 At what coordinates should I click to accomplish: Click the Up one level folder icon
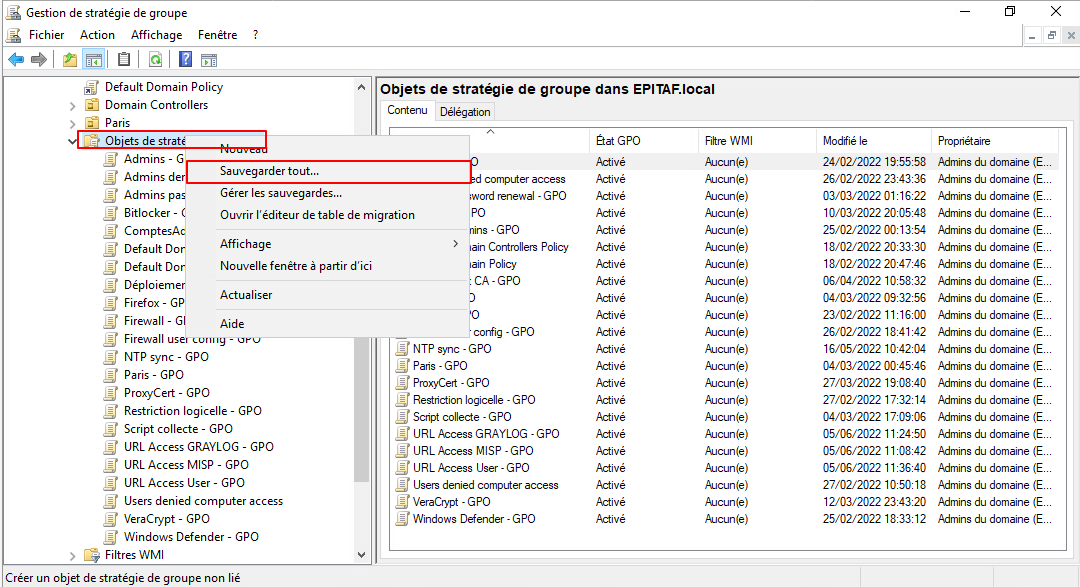click(x=70, y=59)
